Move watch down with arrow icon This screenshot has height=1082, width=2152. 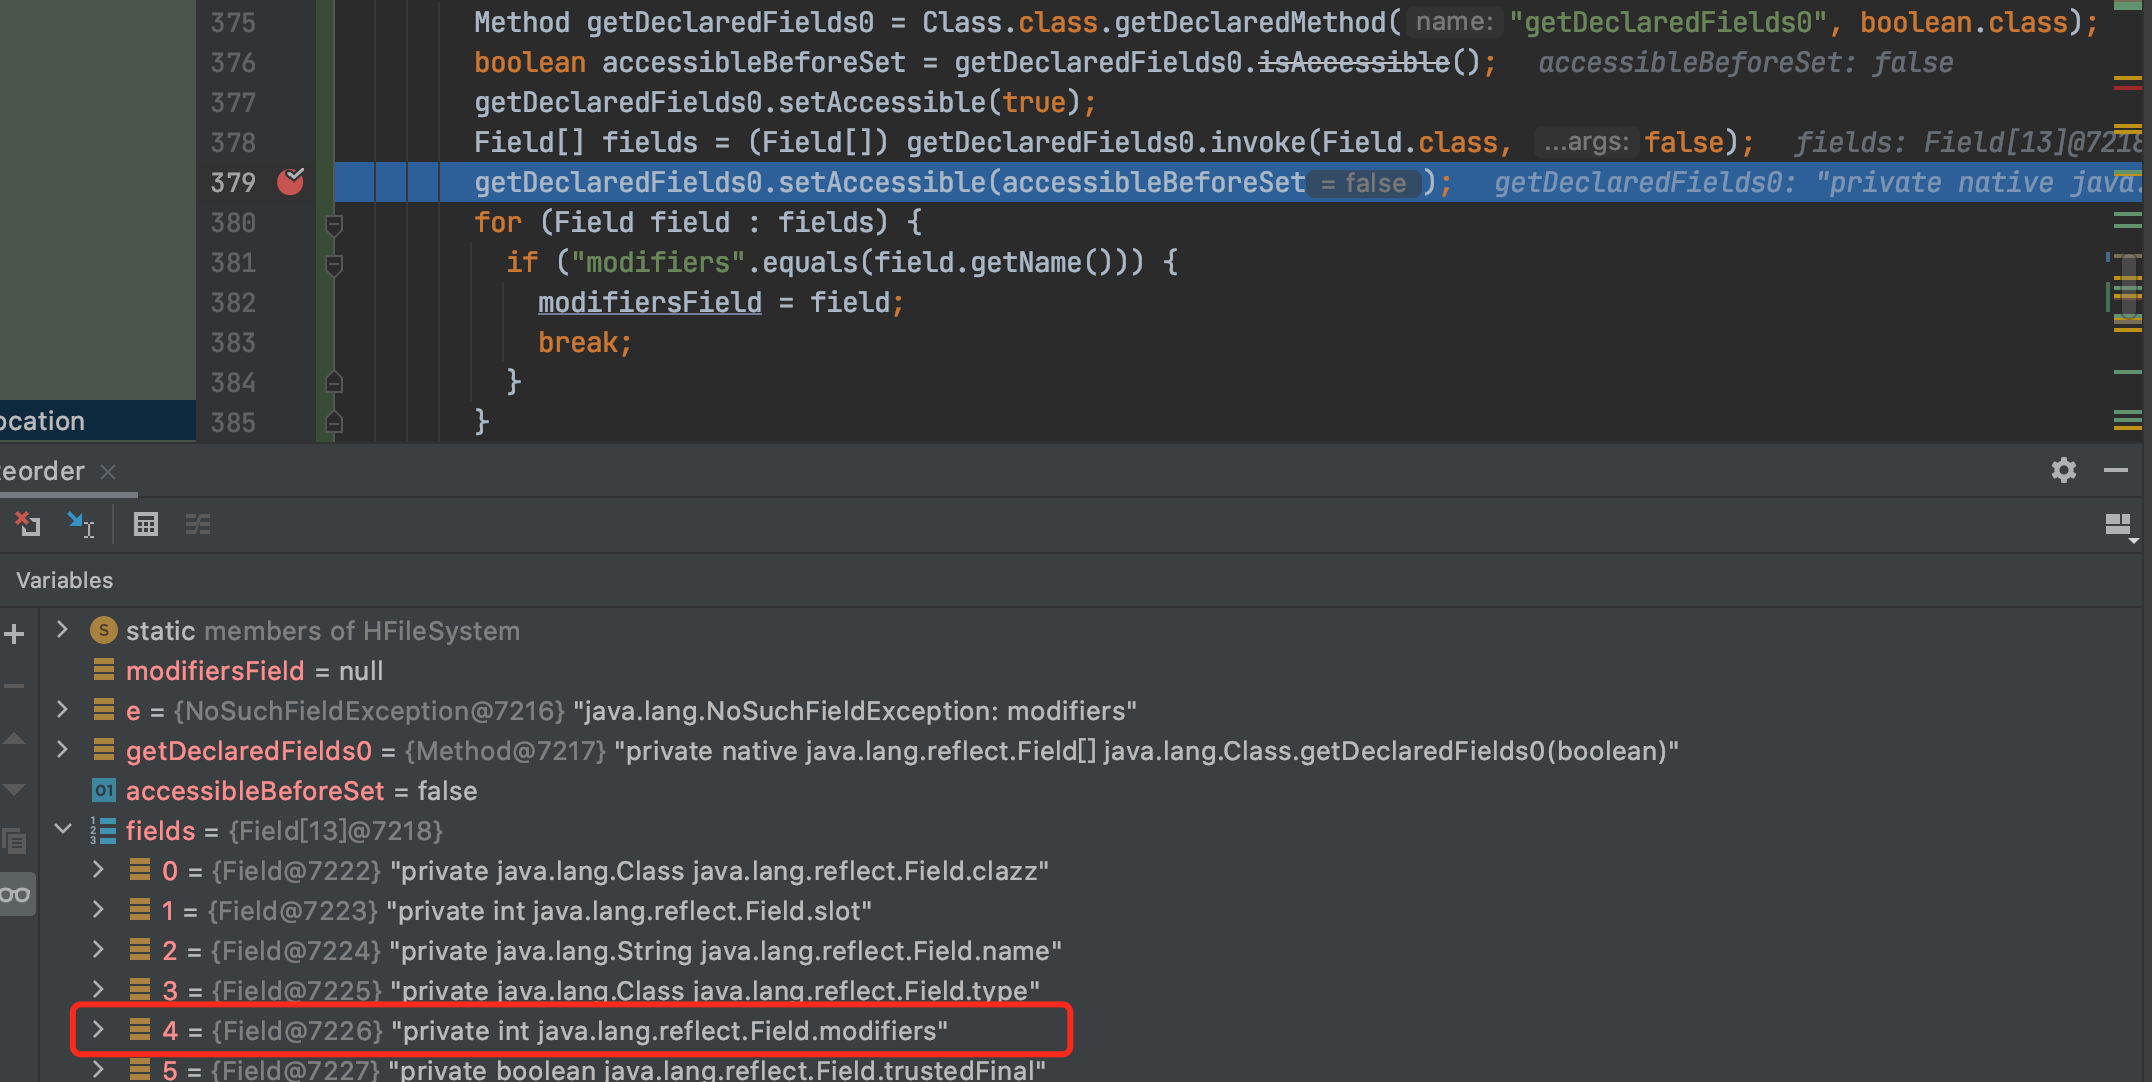[15, 790]
